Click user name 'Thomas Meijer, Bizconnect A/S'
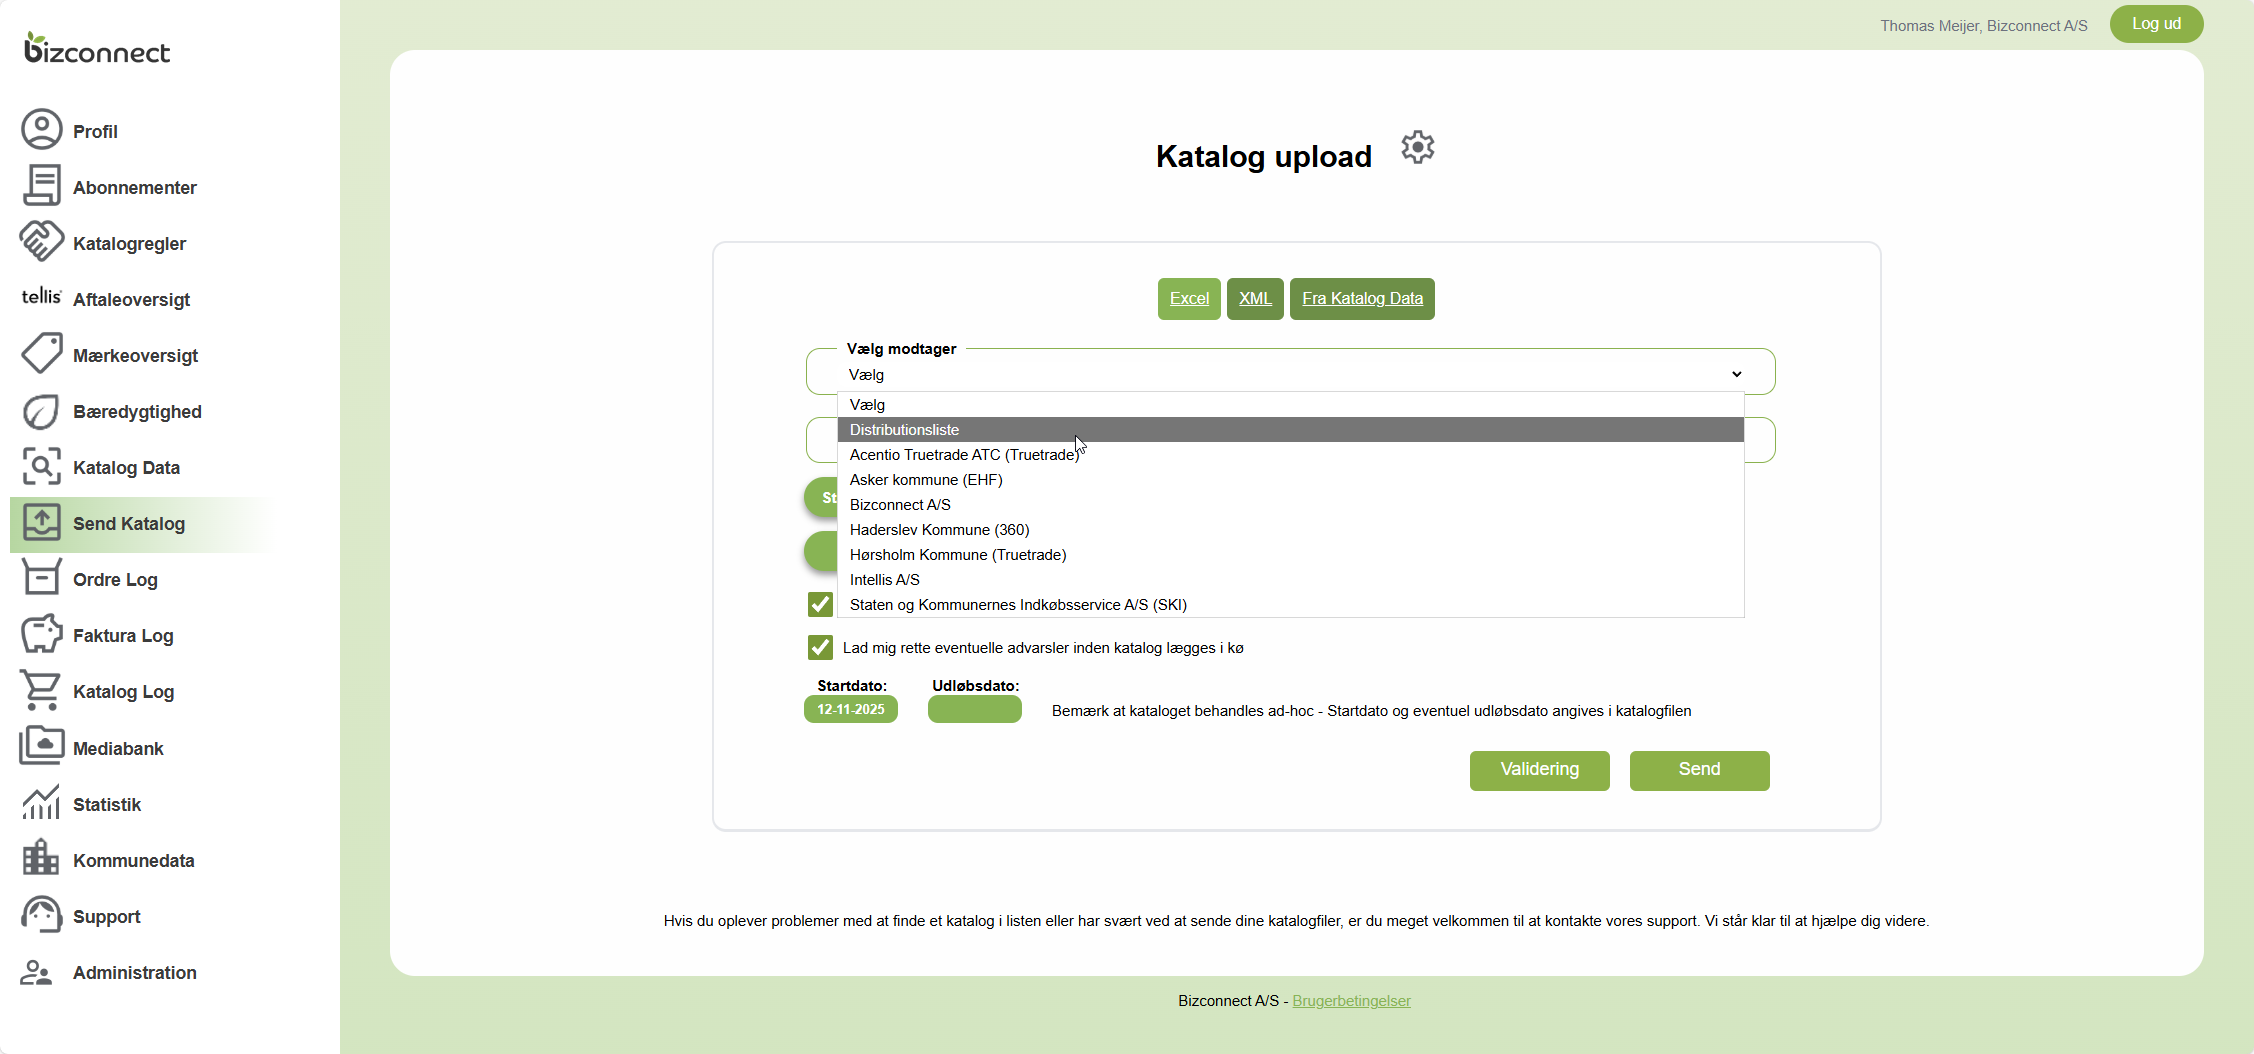Screen dimensions: 2254x1054 [1984, 26]
